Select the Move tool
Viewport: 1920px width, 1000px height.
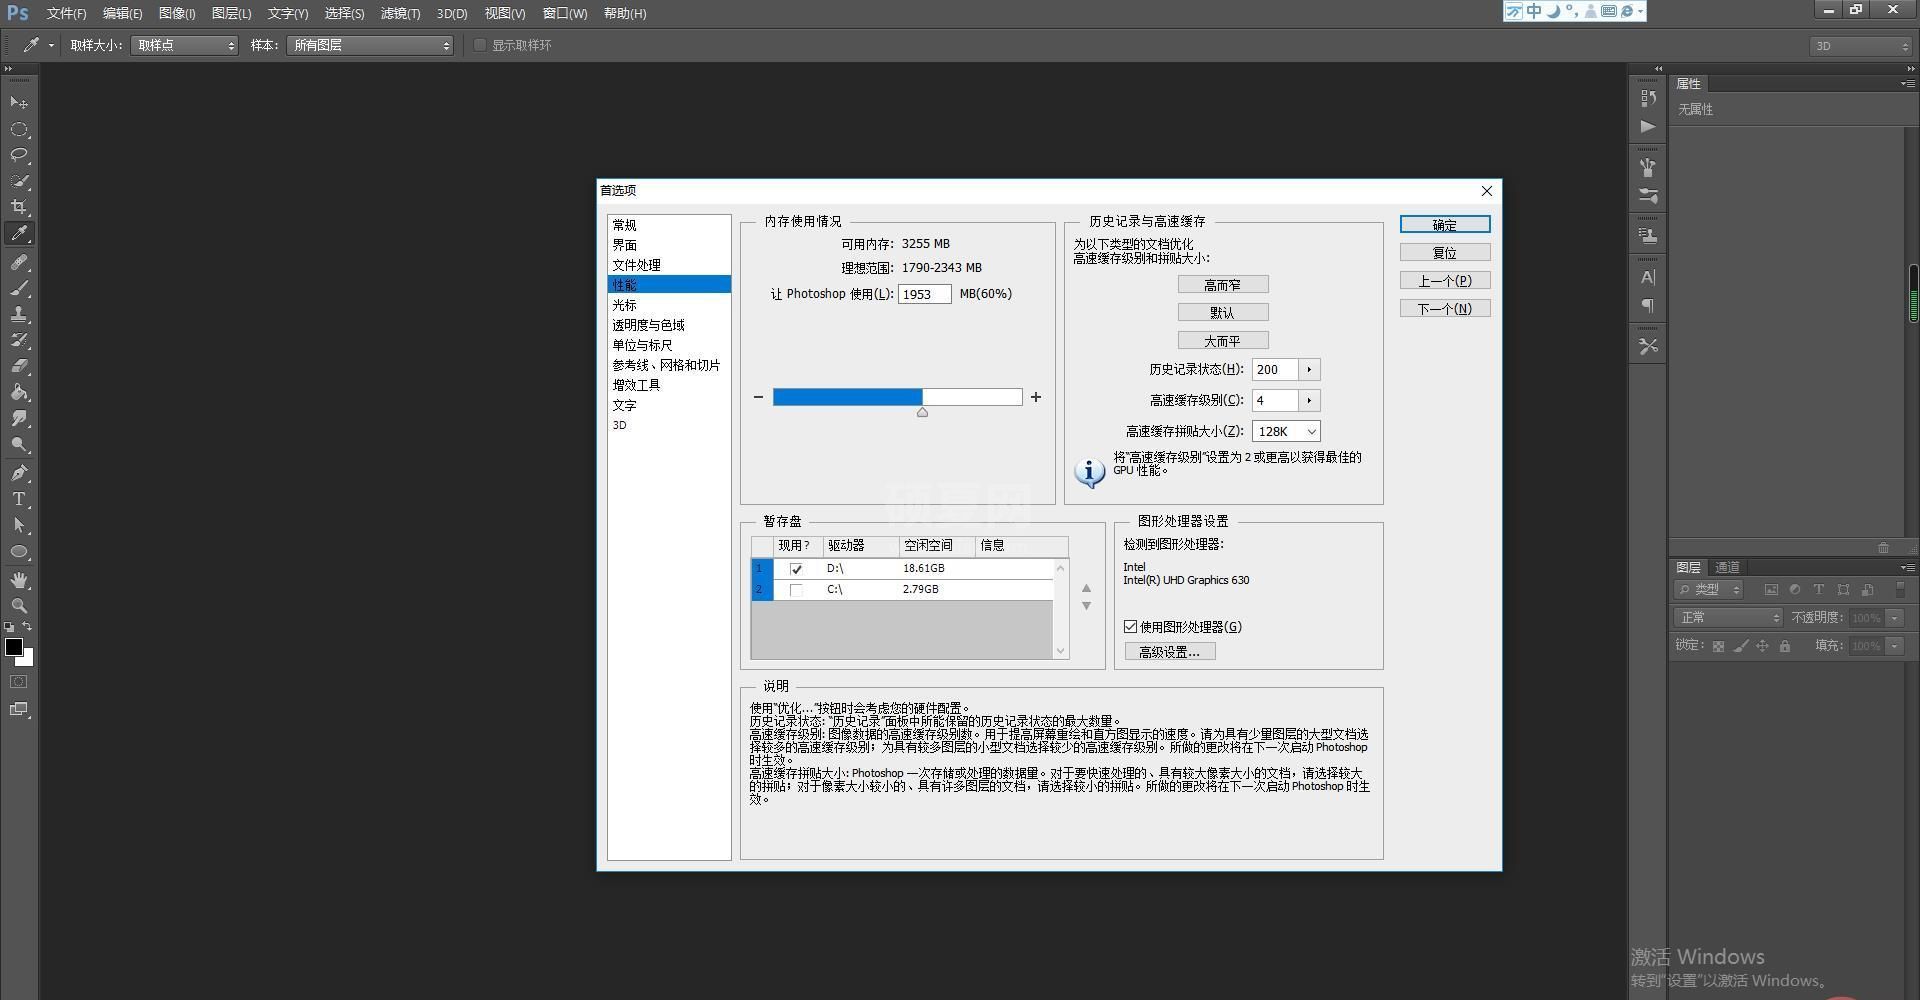pyautogui.click(x=19, y=103)
